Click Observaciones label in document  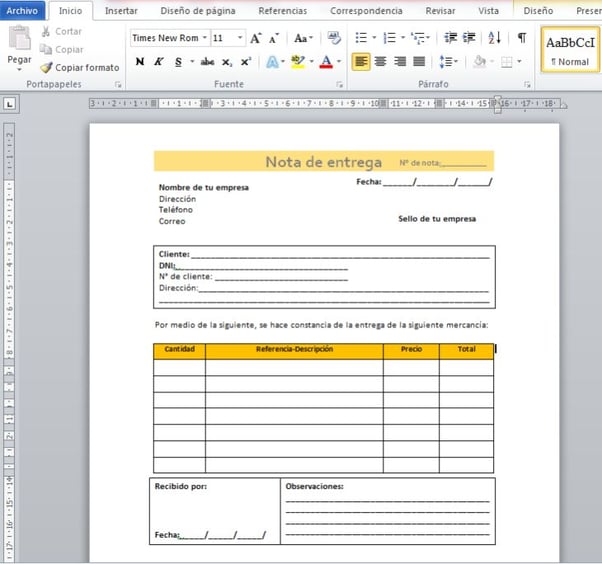click(x=314, y=486)
